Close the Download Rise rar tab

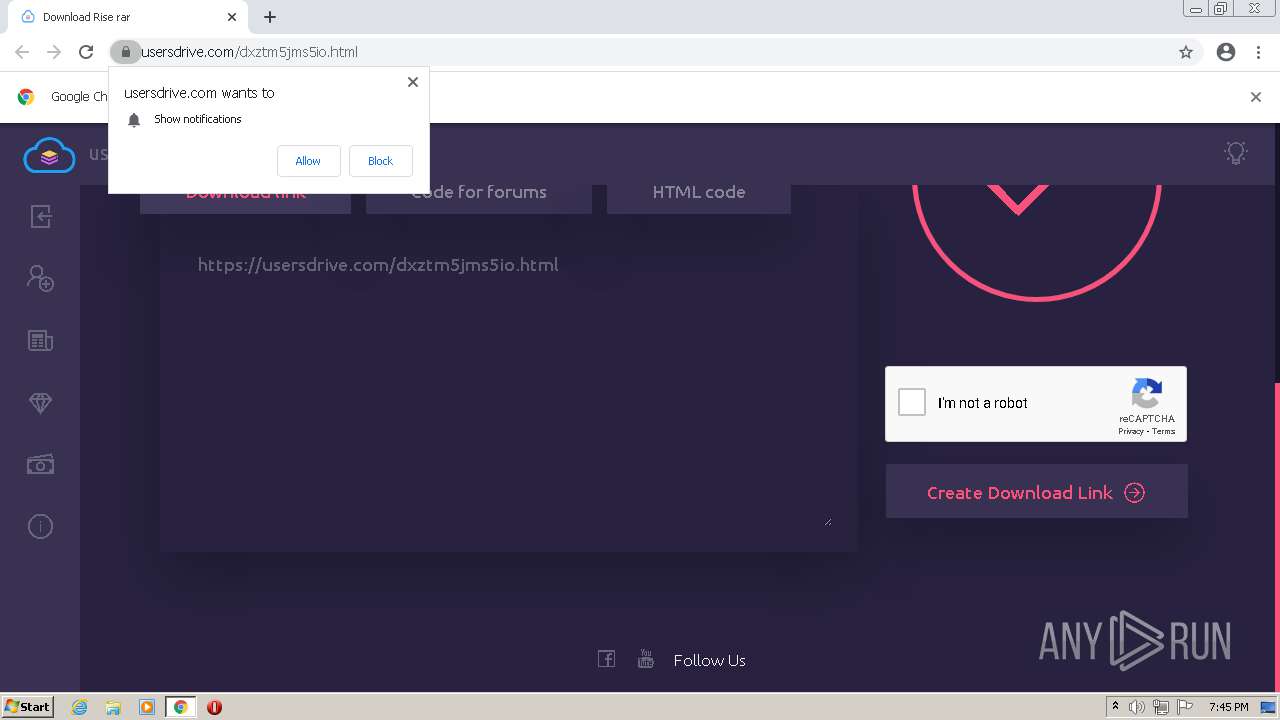pyautogui.click(x=232, y=17)
